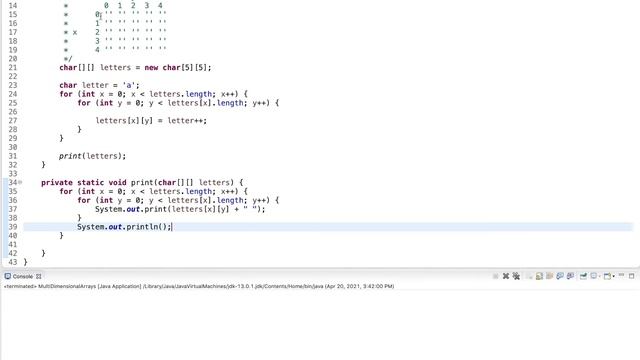Screen dimensions: 640x360
Task: Click line number 39 in the gutter
Action: pos(13,227)
